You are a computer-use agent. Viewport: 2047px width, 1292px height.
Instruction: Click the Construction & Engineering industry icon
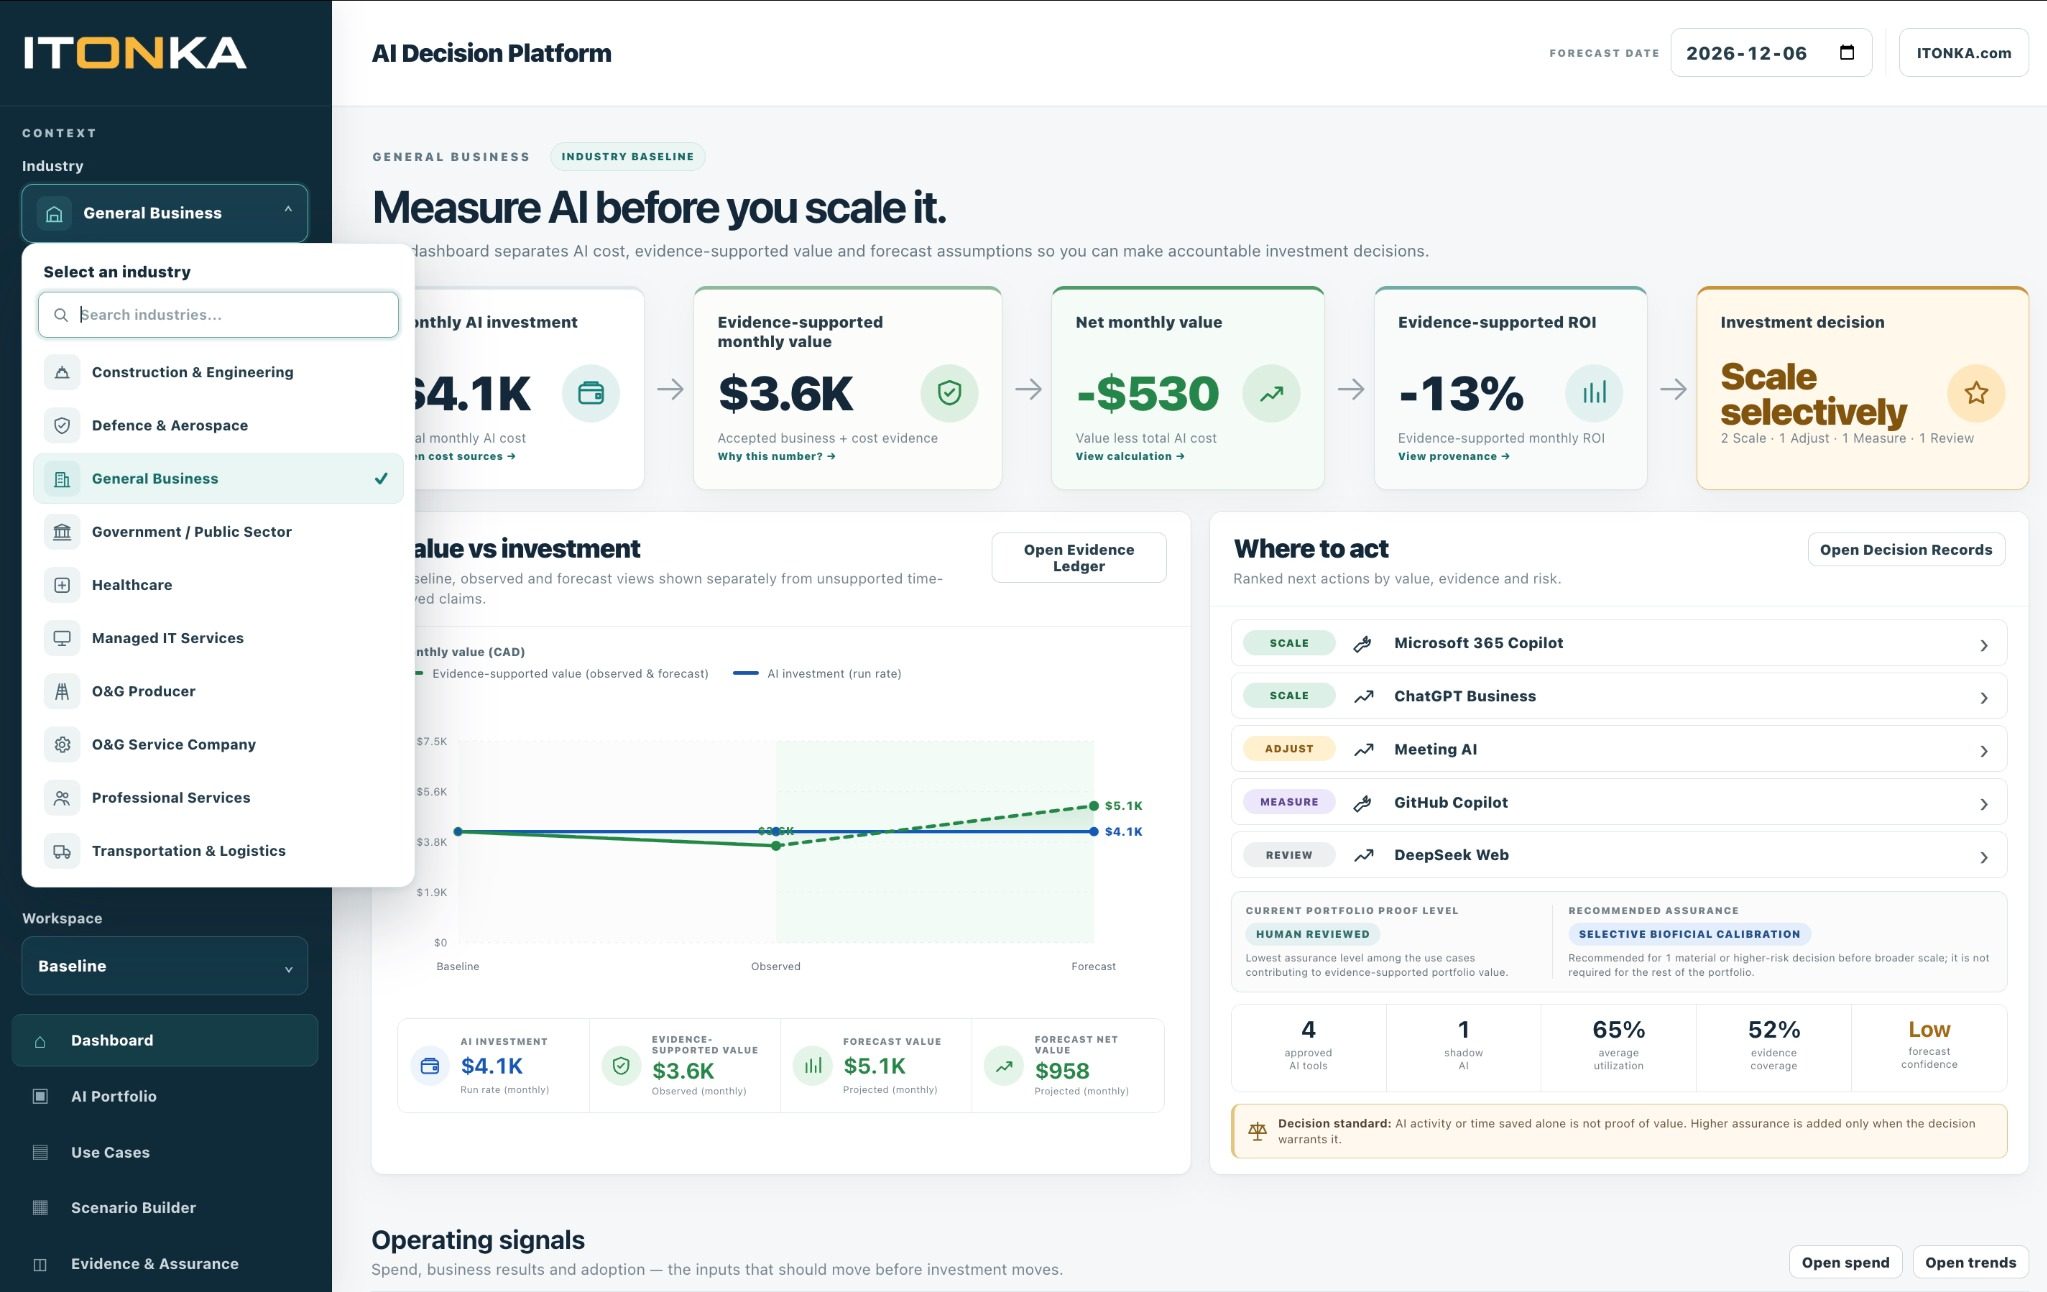[x=62, y=372]
